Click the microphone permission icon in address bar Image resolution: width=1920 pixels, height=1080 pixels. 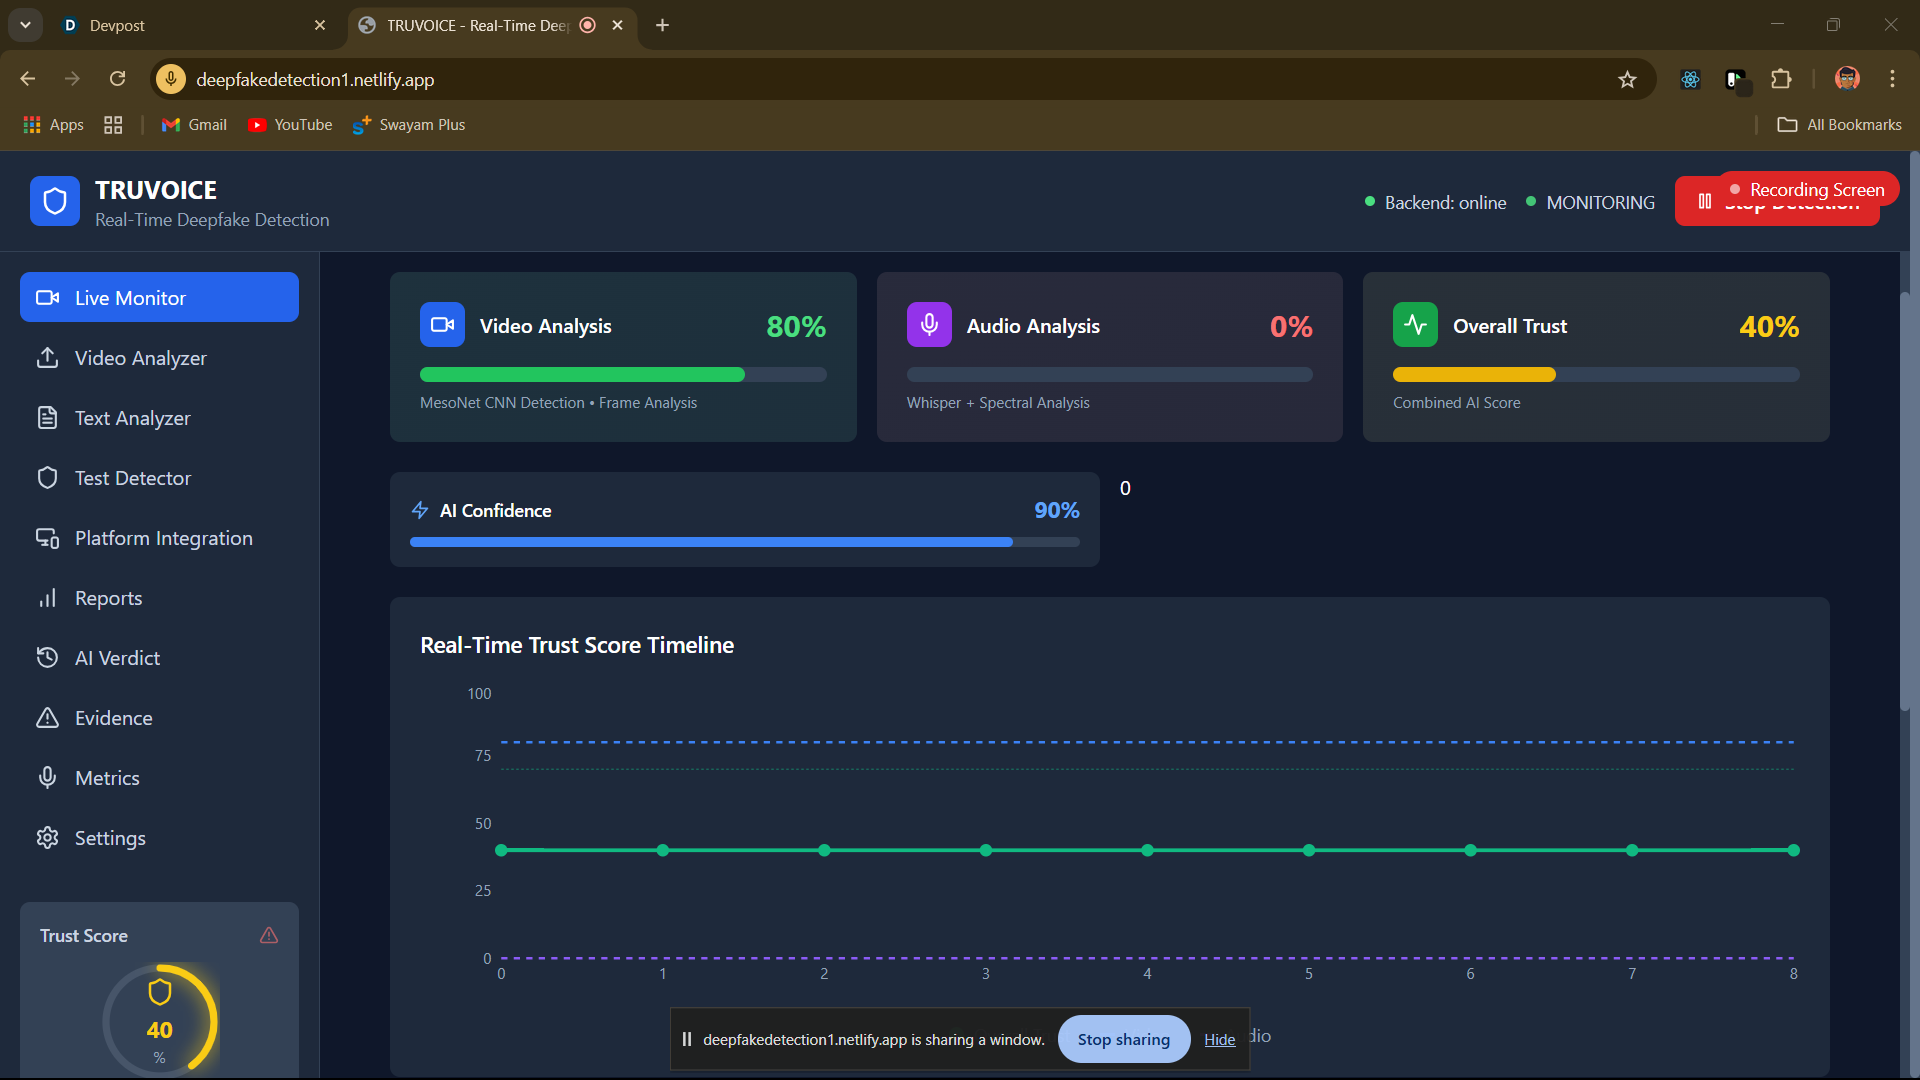coord(171,79)
